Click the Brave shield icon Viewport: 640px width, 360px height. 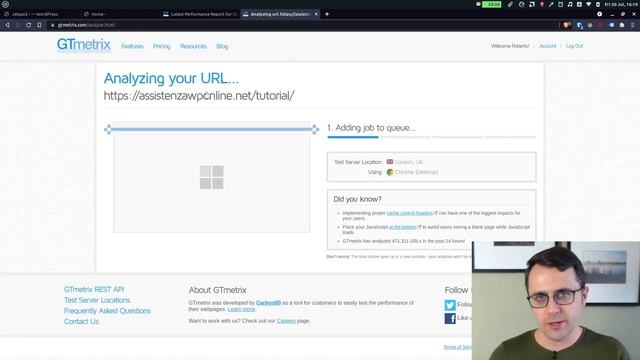point(567,25)
